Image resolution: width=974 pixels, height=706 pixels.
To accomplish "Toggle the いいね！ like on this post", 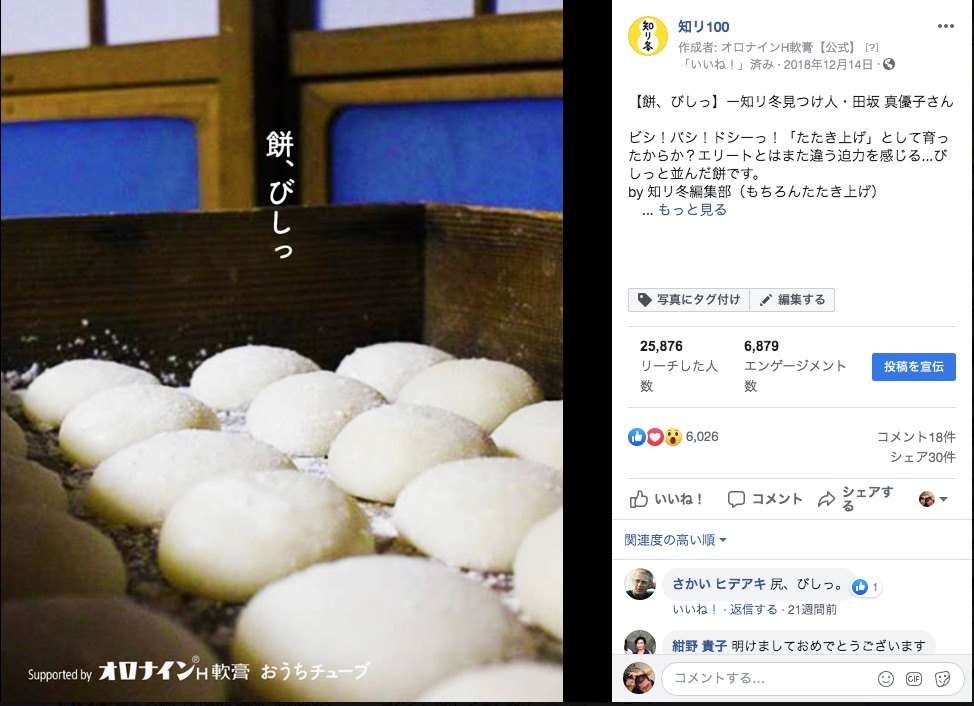I will (x=665, y=499).
